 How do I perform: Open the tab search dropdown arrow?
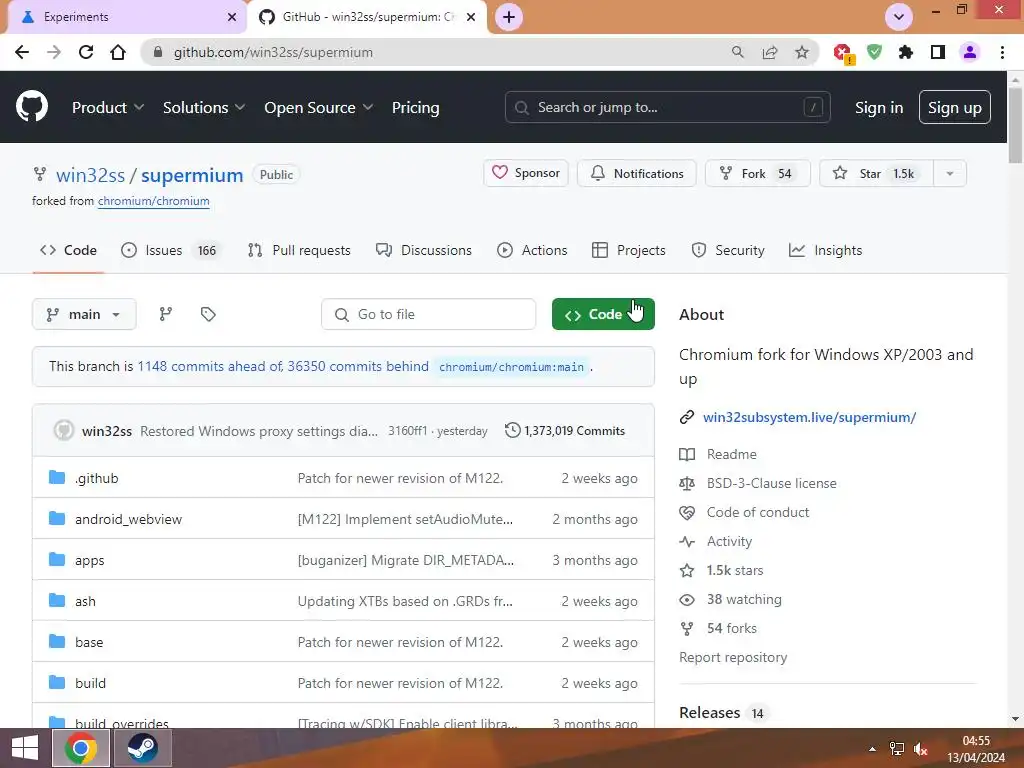point(899,17)
